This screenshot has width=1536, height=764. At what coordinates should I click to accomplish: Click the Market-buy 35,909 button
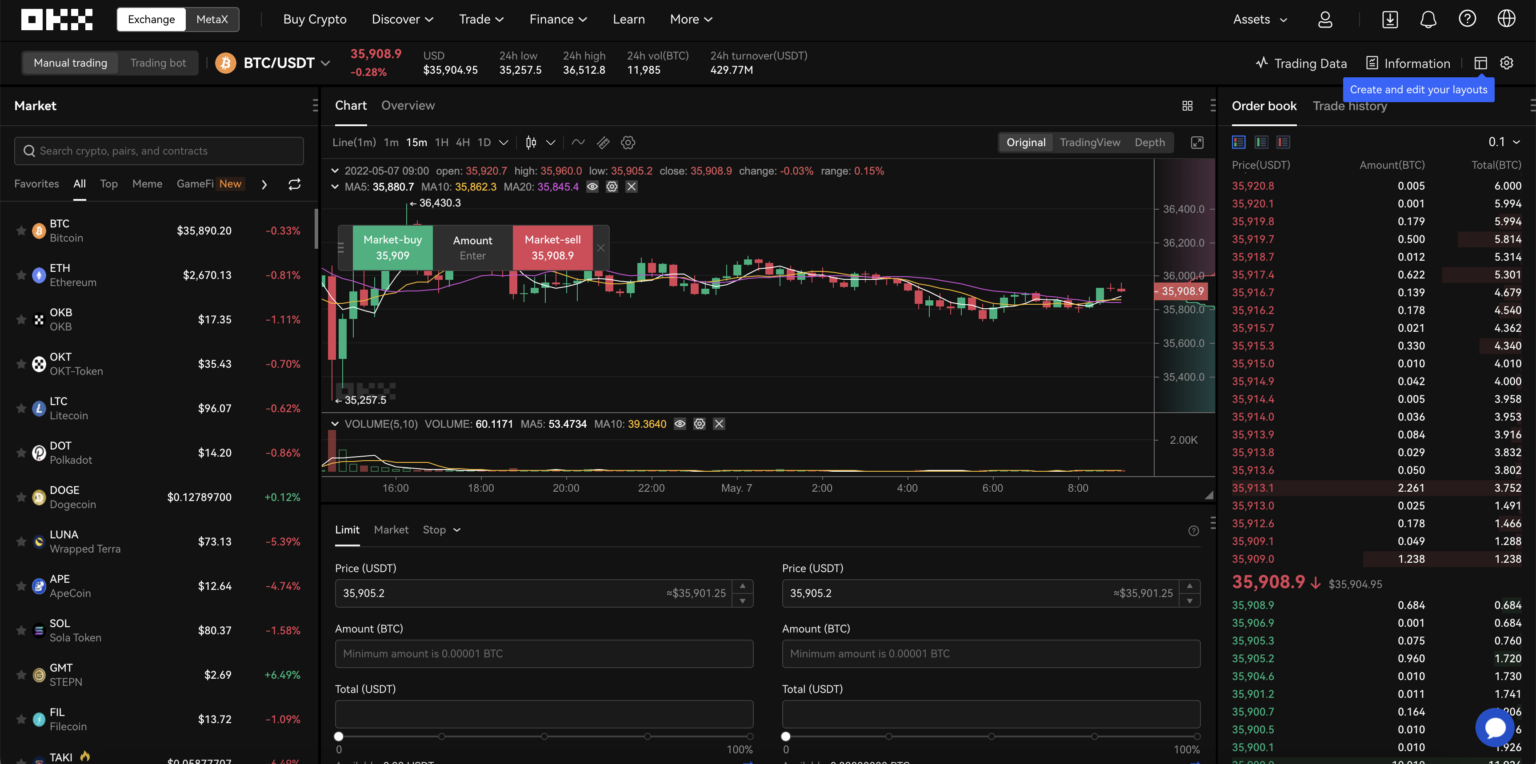pos(393,248)
